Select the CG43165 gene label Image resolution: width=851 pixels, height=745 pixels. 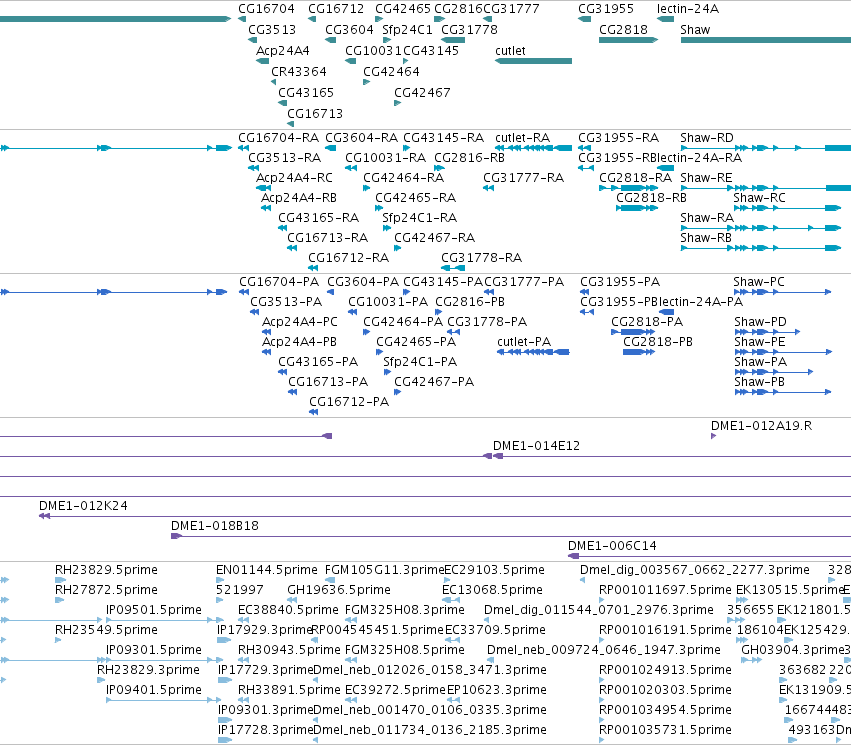click(x=306, y=93)
